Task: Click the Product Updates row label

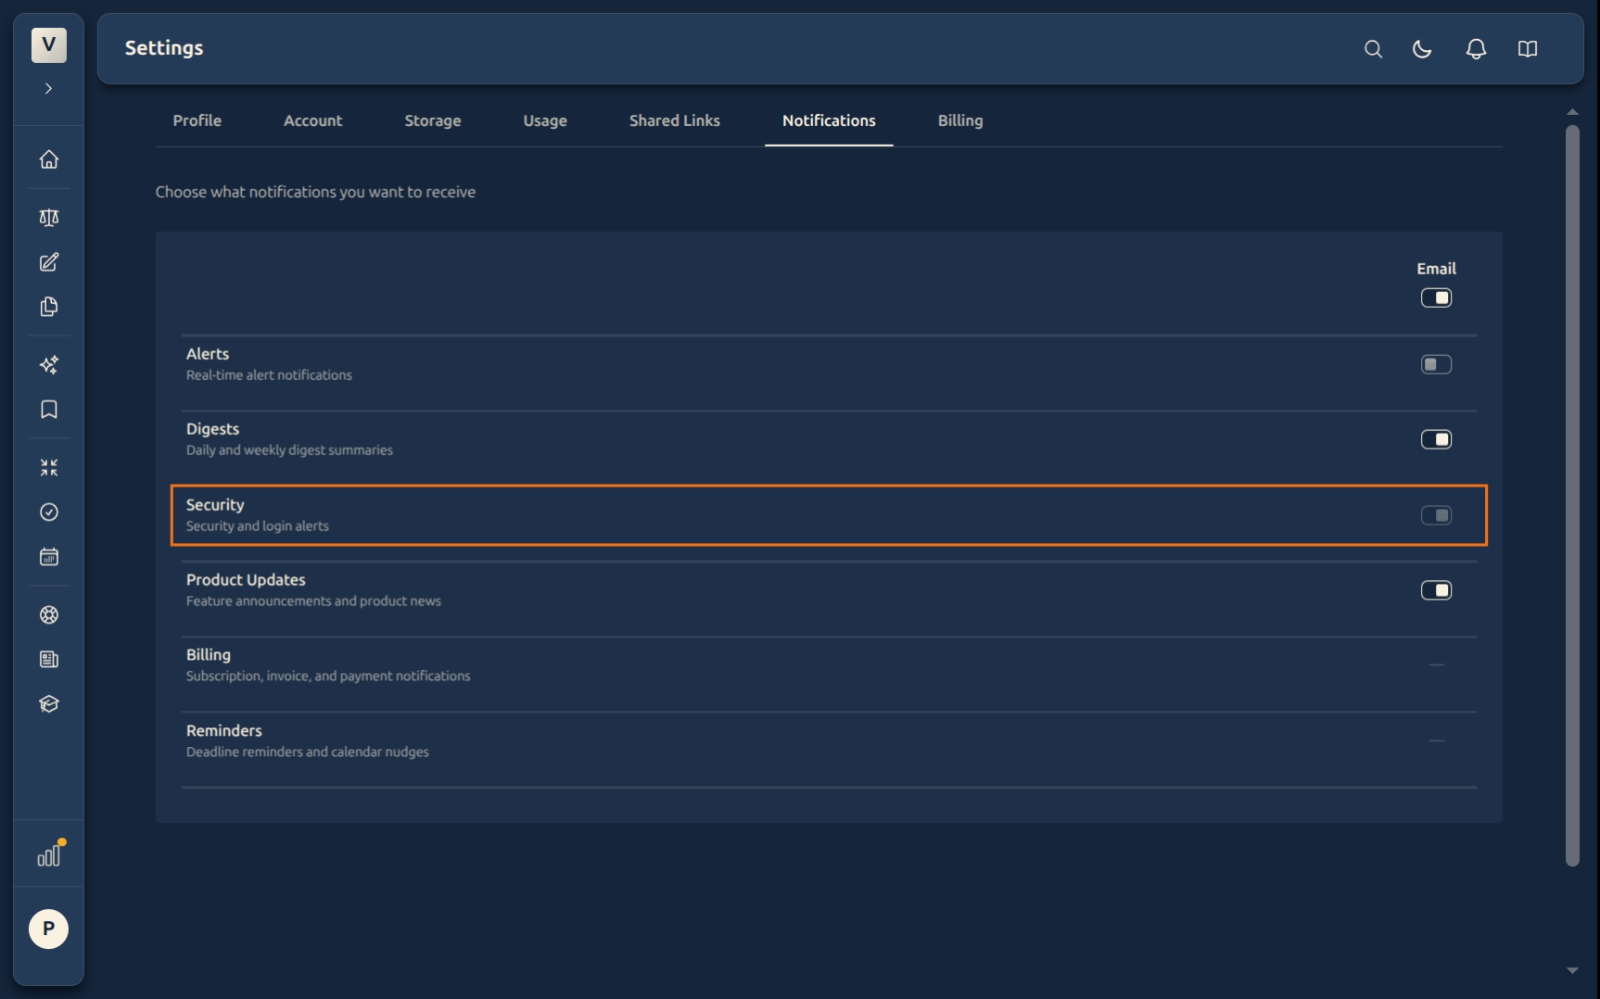Action: [x=246, y=580]
